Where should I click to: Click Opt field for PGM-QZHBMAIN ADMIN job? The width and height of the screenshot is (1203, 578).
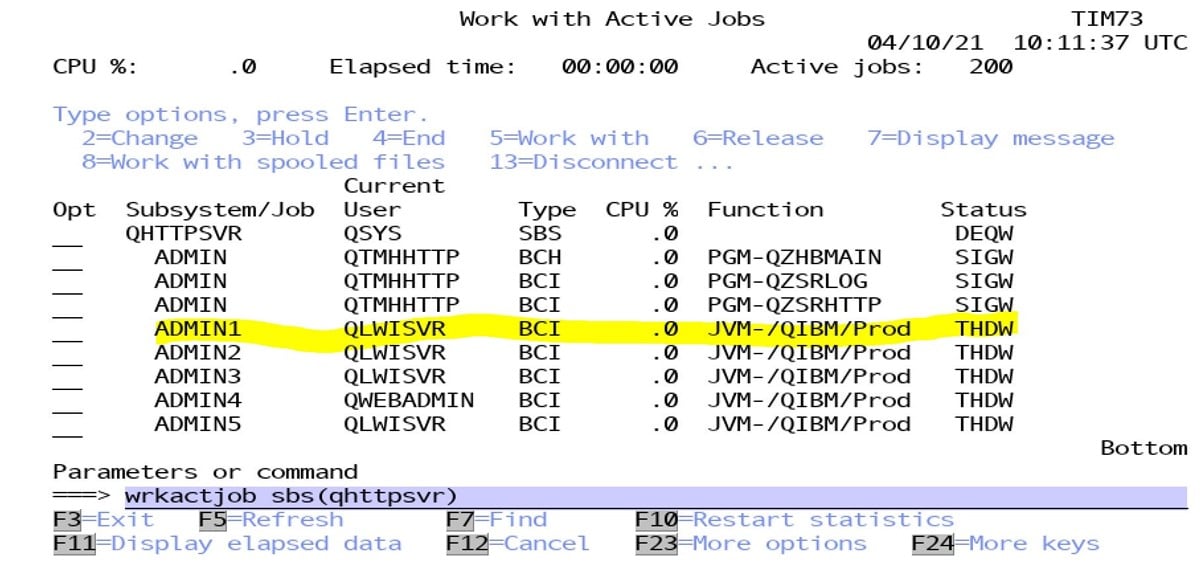pos(66,258)
